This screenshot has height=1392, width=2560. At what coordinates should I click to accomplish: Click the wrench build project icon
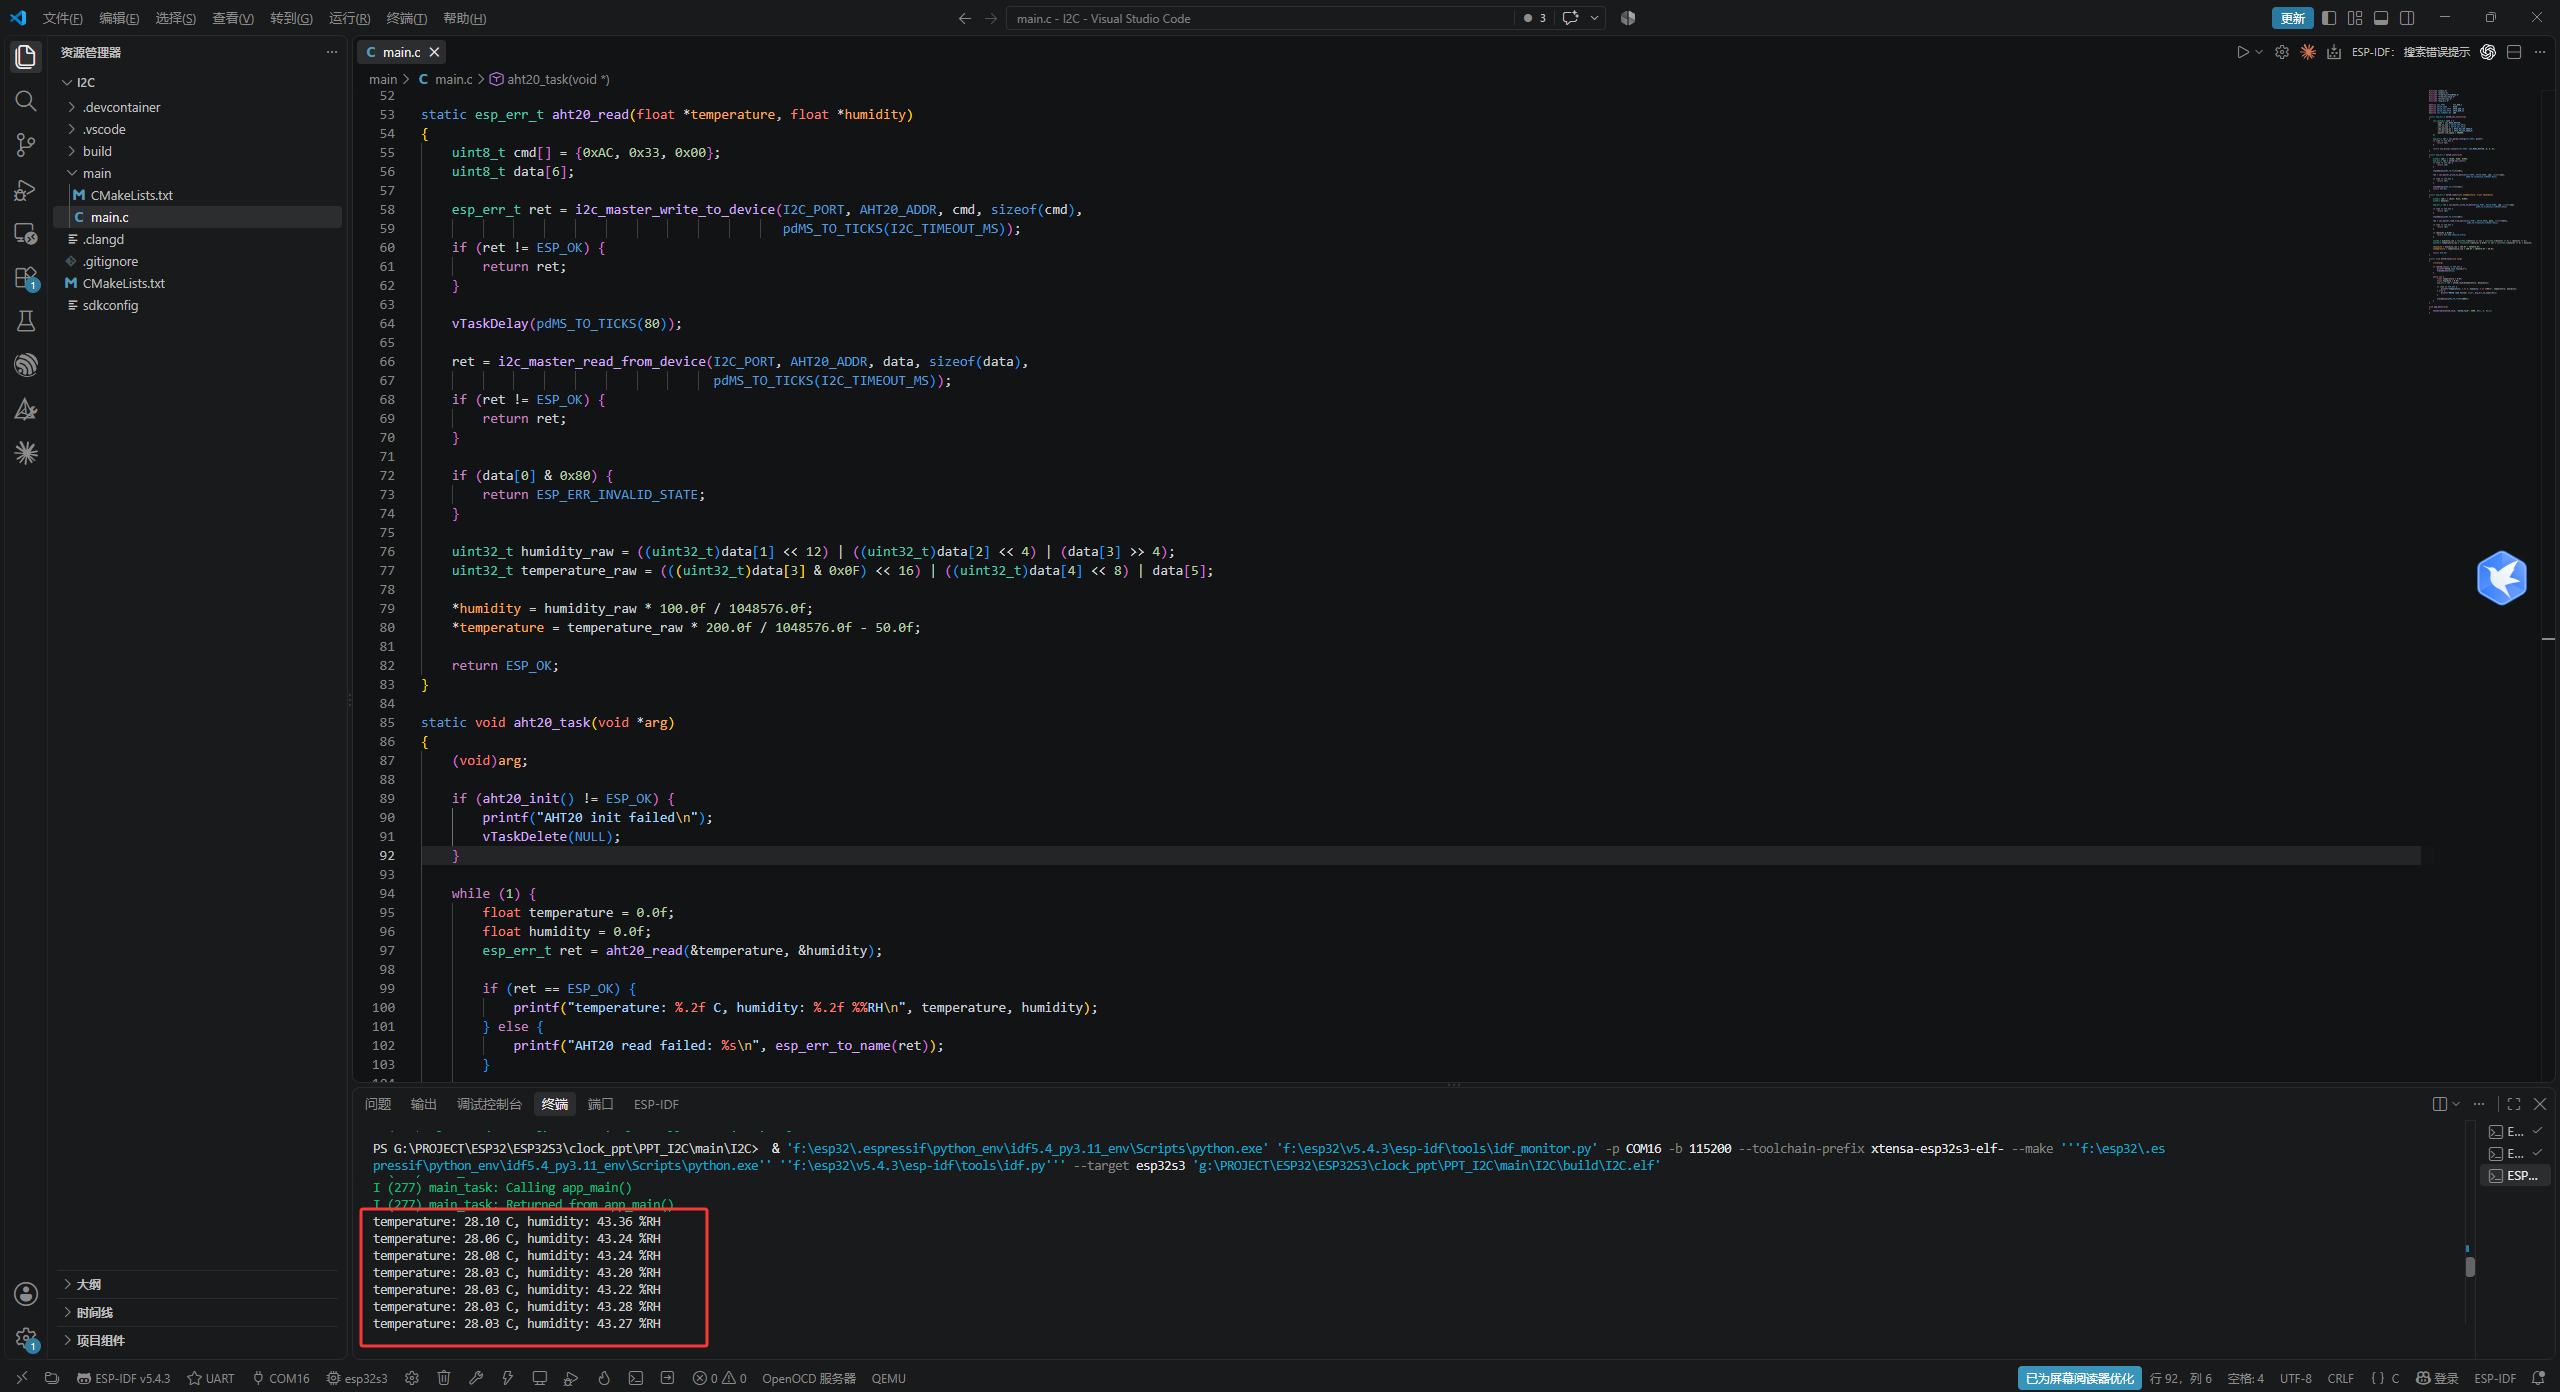point(476,1378)
